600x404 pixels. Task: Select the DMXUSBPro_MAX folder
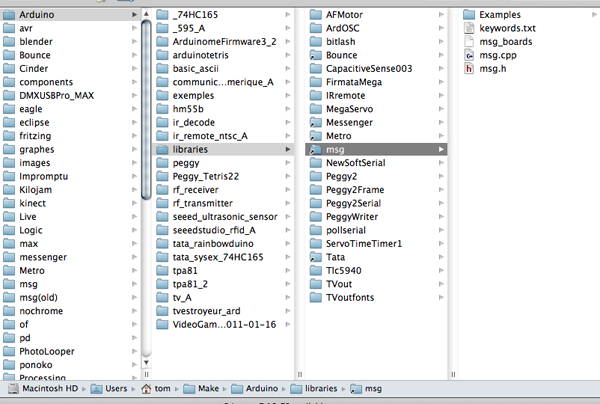tap(70, 95)
